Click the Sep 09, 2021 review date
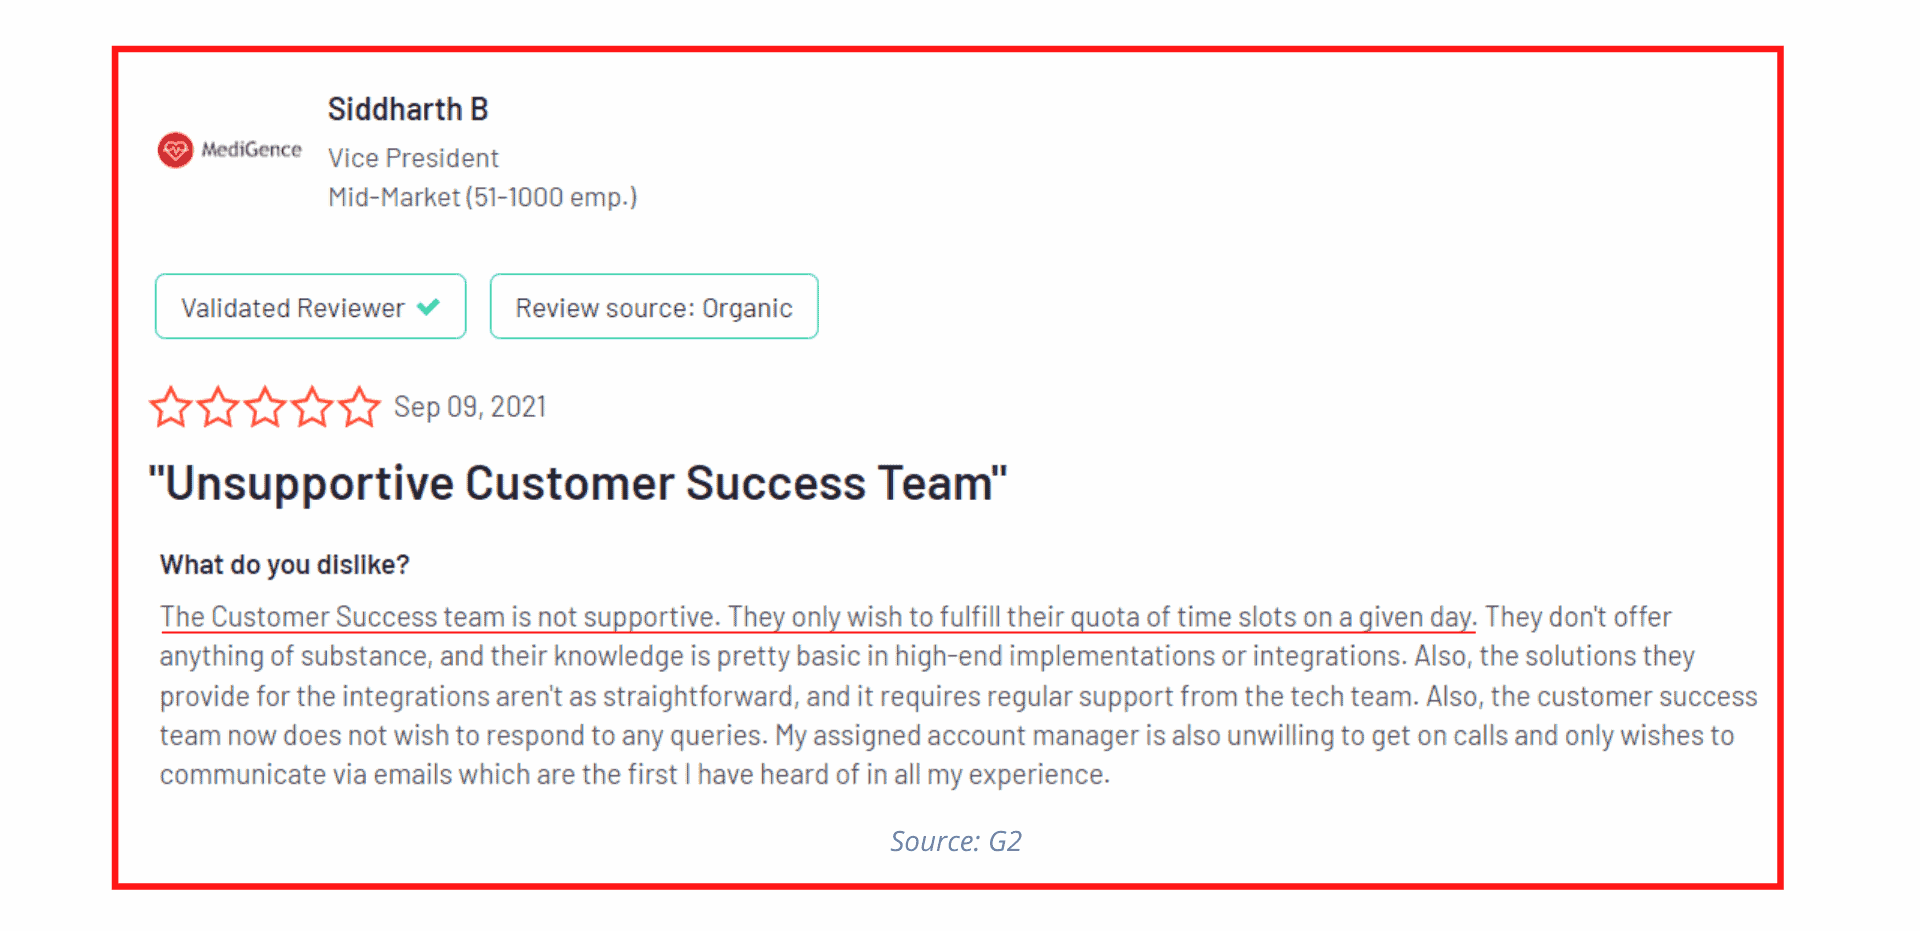 click(470, 407)
